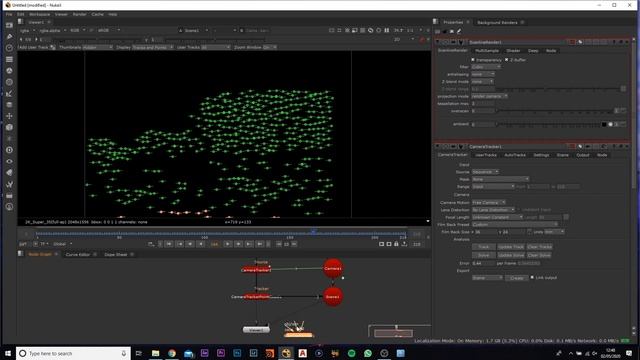Click the pause viewer updates icon
640x360 pixels.
(387, 30)
